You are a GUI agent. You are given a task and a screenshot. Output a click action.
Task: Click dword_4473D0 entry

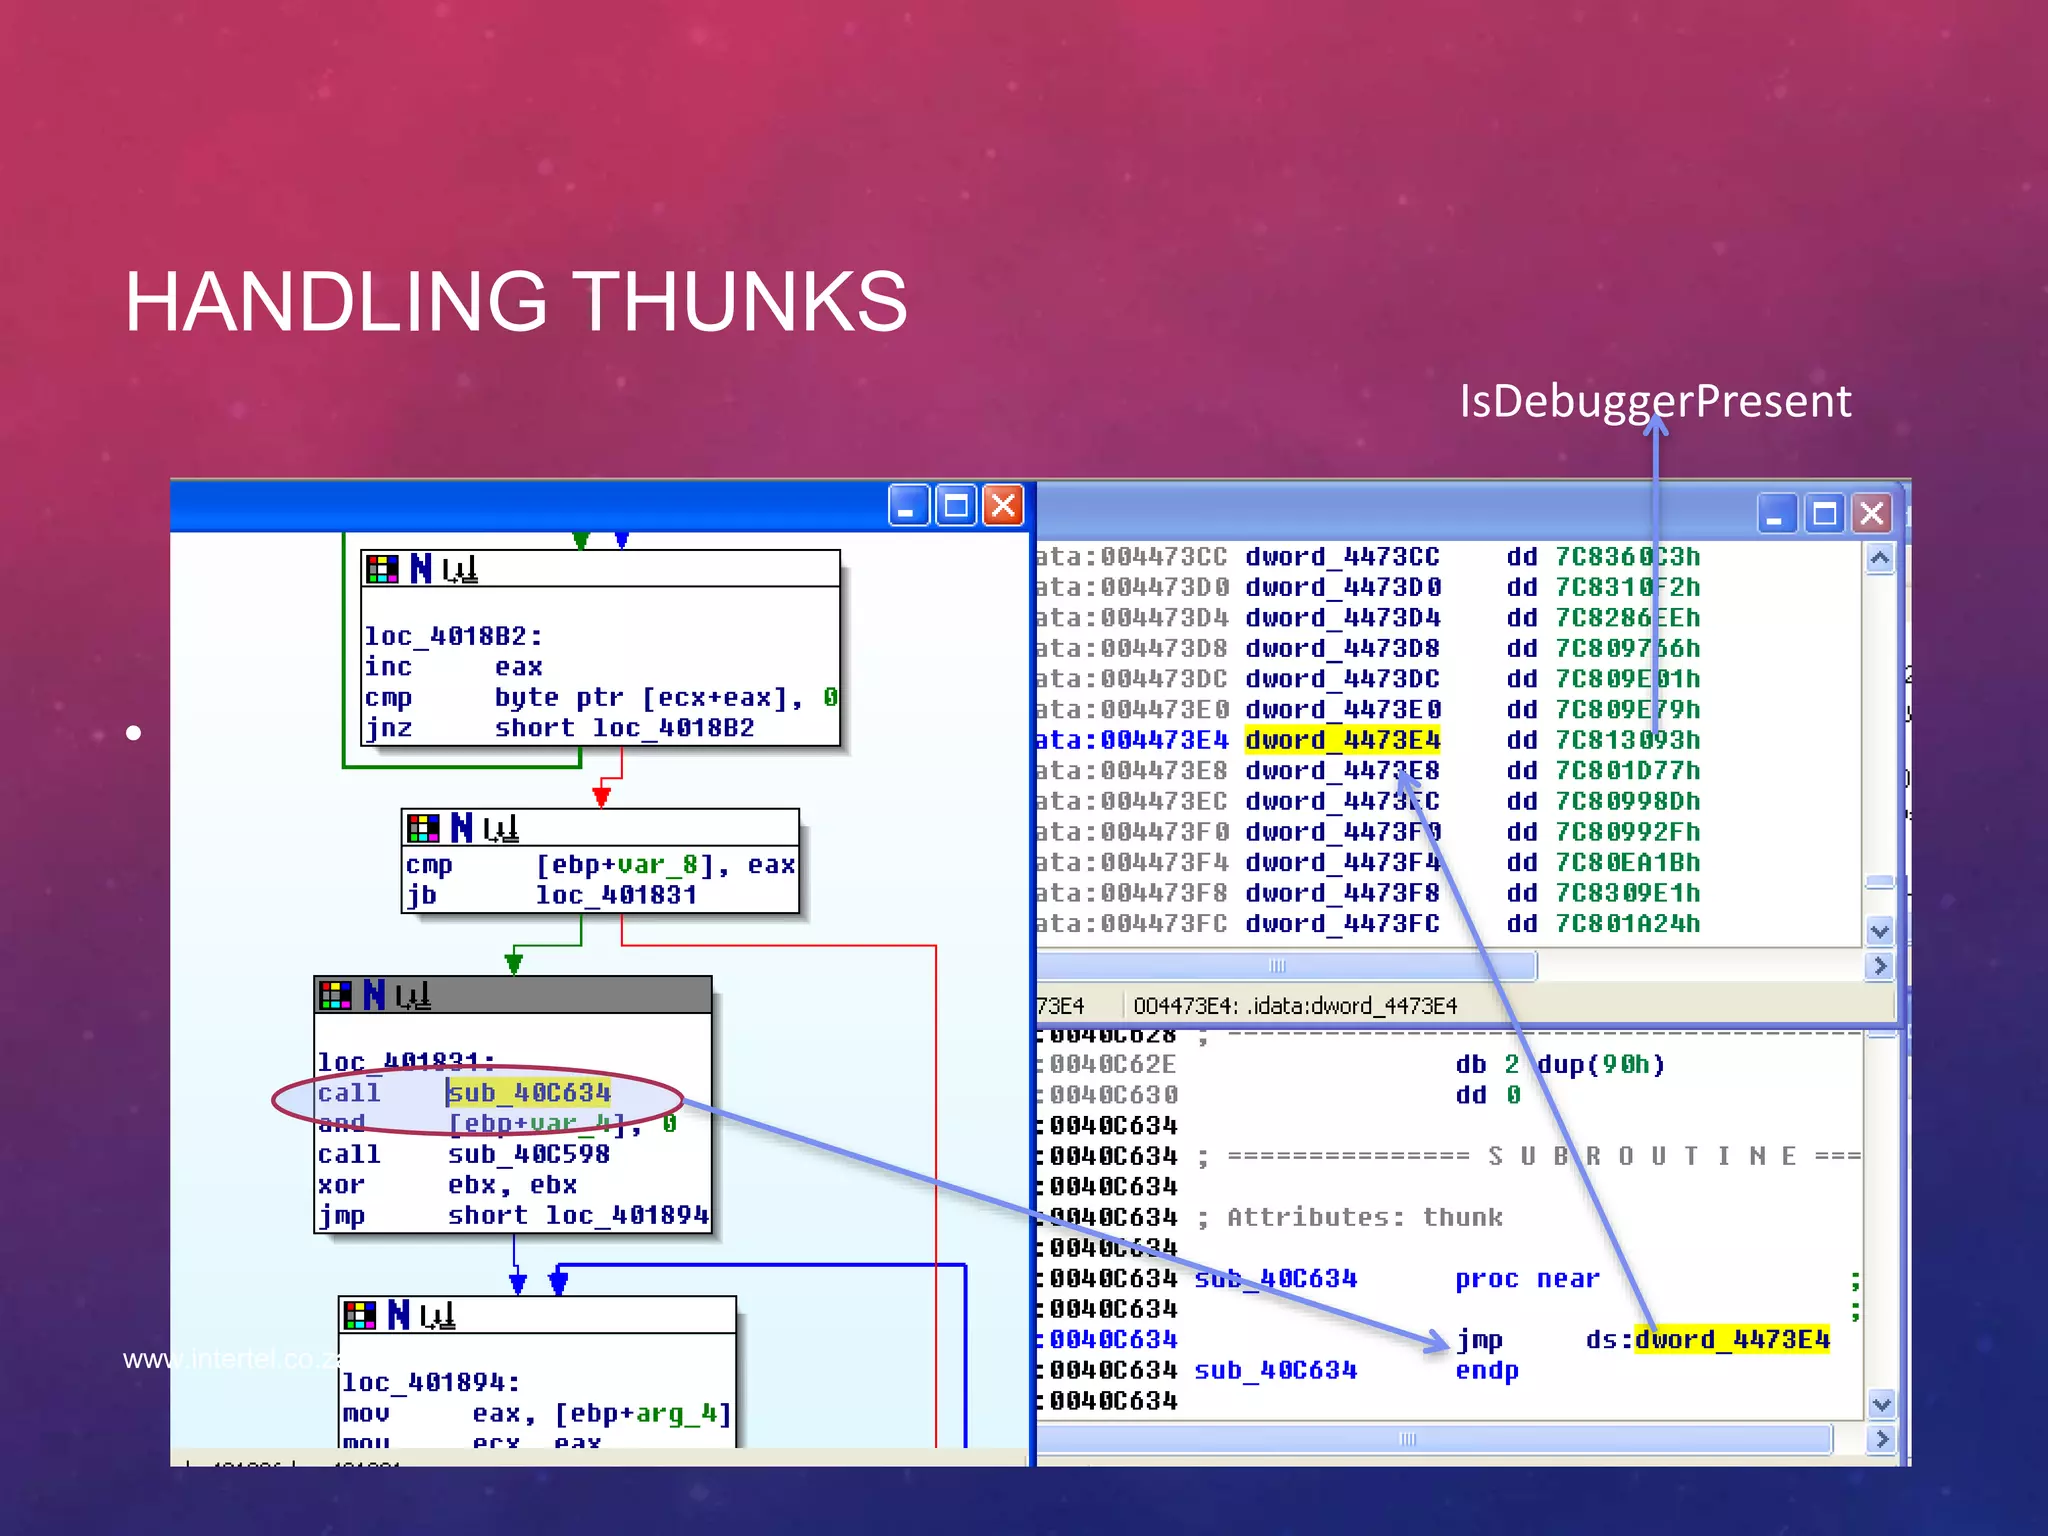[1342, 587]
